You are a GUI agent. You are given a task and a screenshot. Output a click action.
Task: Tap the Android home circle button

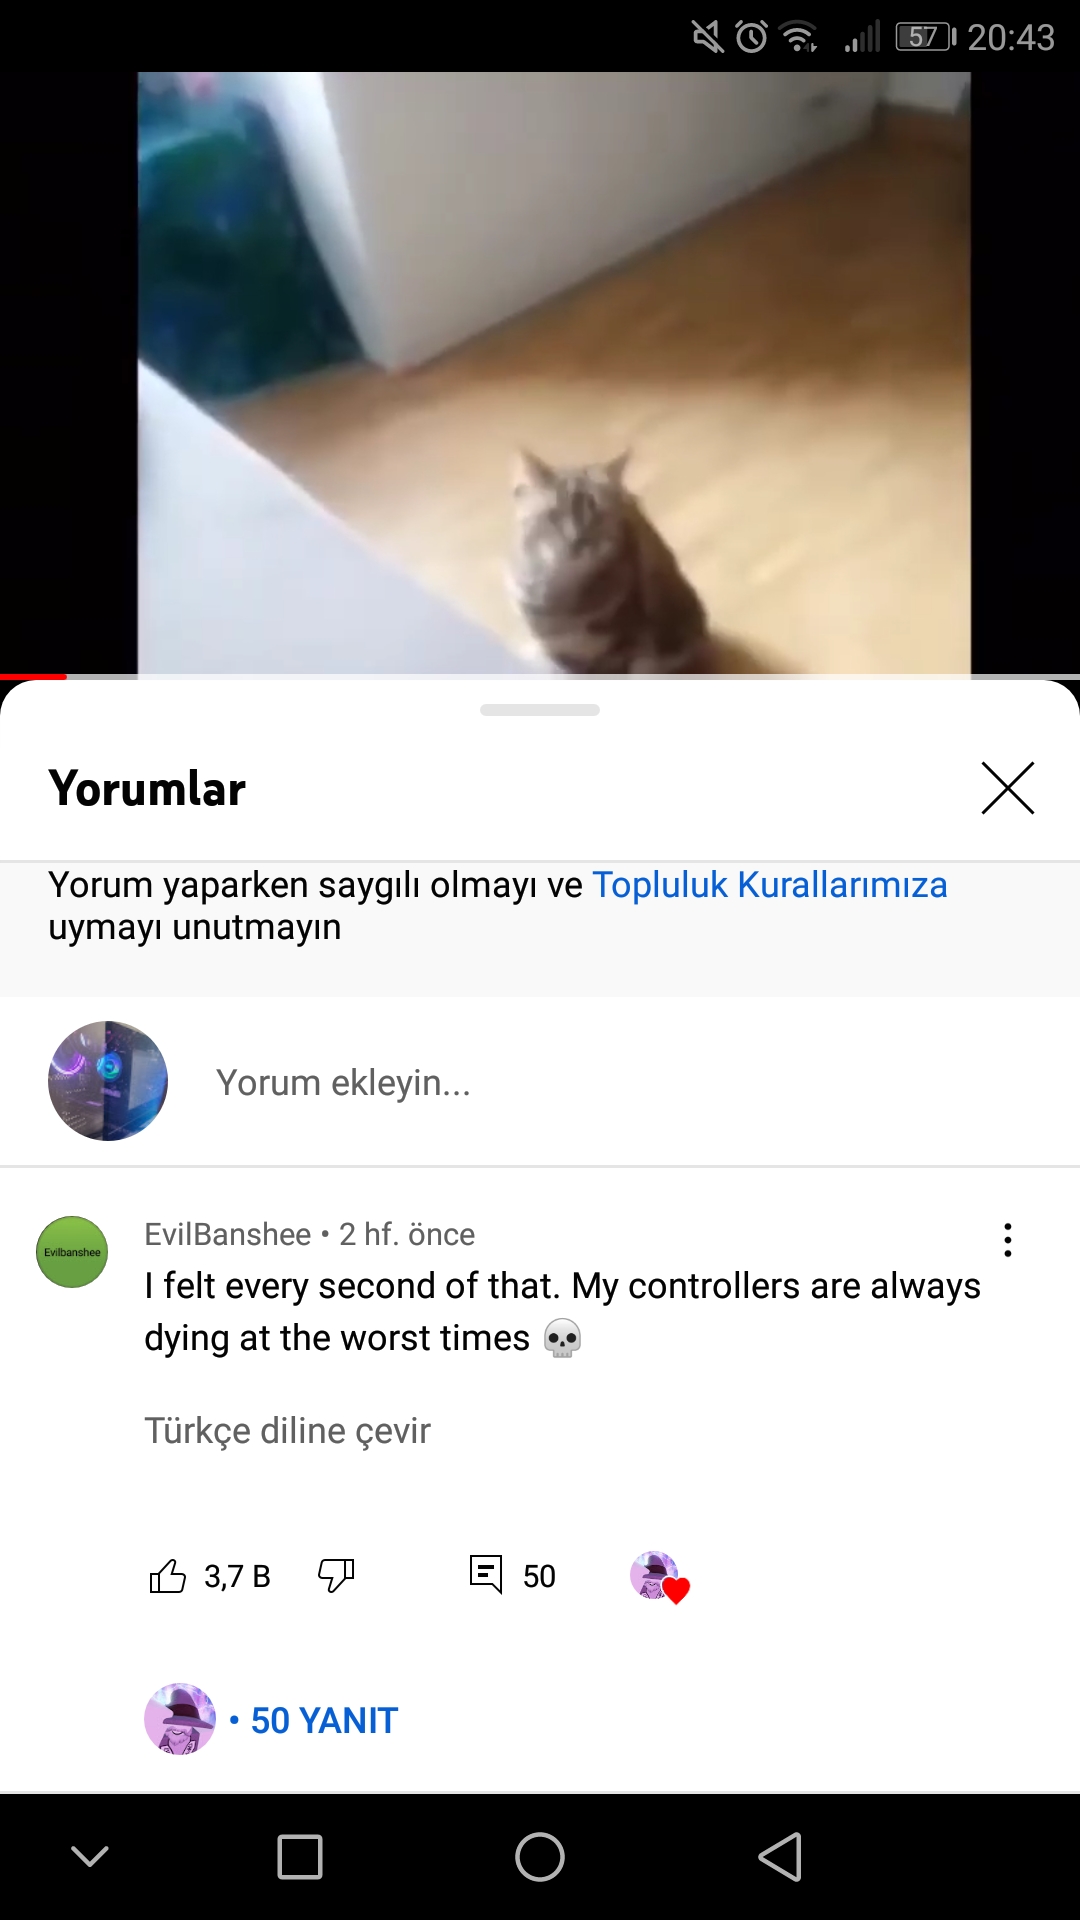pos(540,1857)
